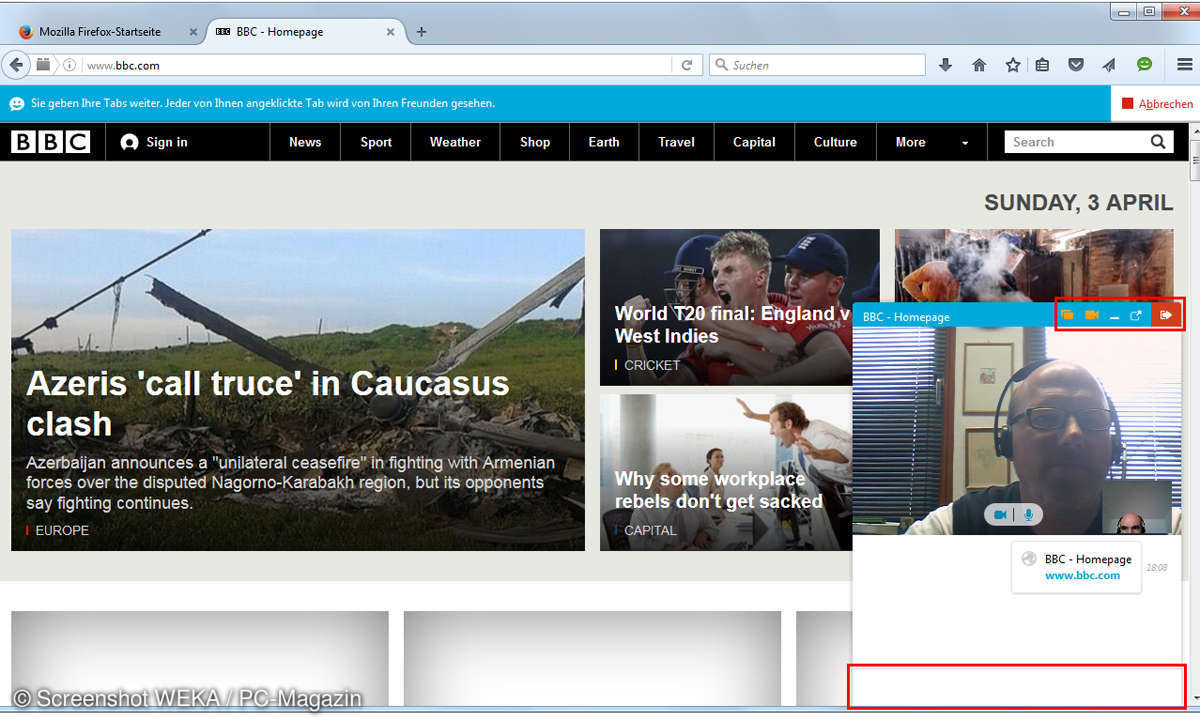Viewport: 1200px width, 720px height.
Task: Open BBC Weather section
Action: click(x=455, y=142)
